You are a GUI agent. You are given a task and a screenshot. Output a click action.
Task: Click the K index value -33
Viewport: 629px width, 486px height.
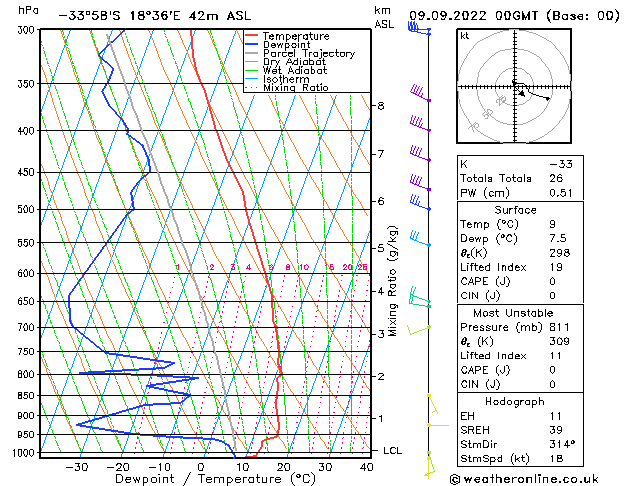coord(561,164)
